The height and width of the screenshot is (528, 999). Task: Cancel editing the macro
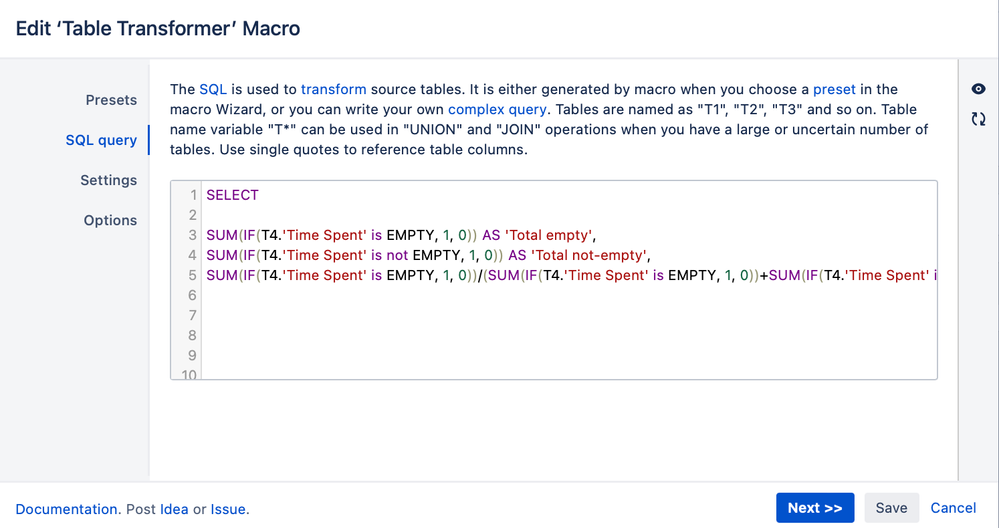pos(953,508)
